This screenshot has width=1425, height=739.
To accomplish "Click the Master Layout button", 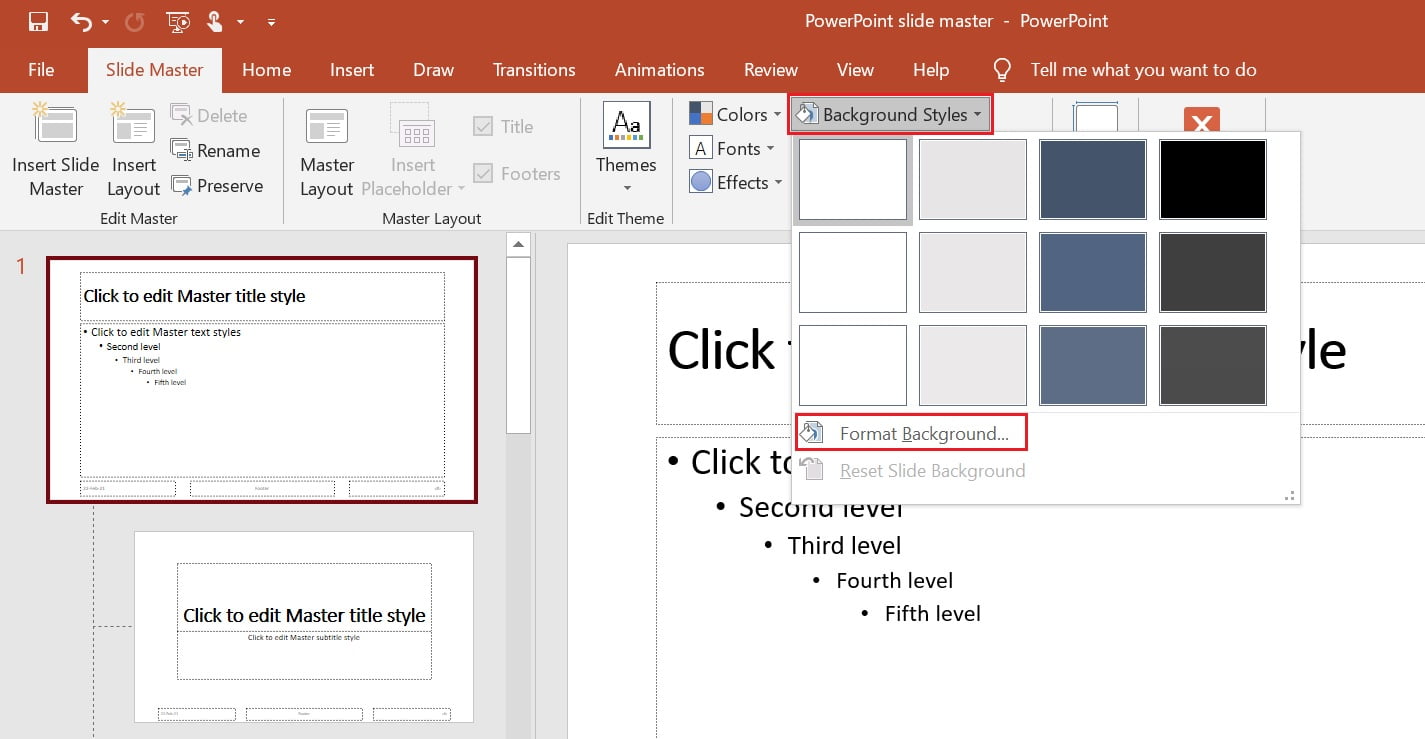I will pyautogui.click(x=326, y=150).
